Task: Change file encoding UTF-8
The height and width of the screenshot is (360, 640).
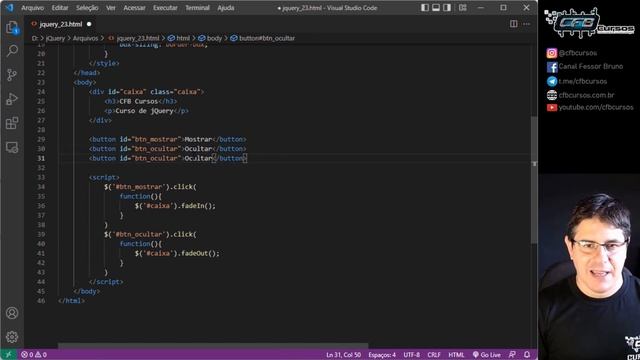Action: click(x=411, y=355)
